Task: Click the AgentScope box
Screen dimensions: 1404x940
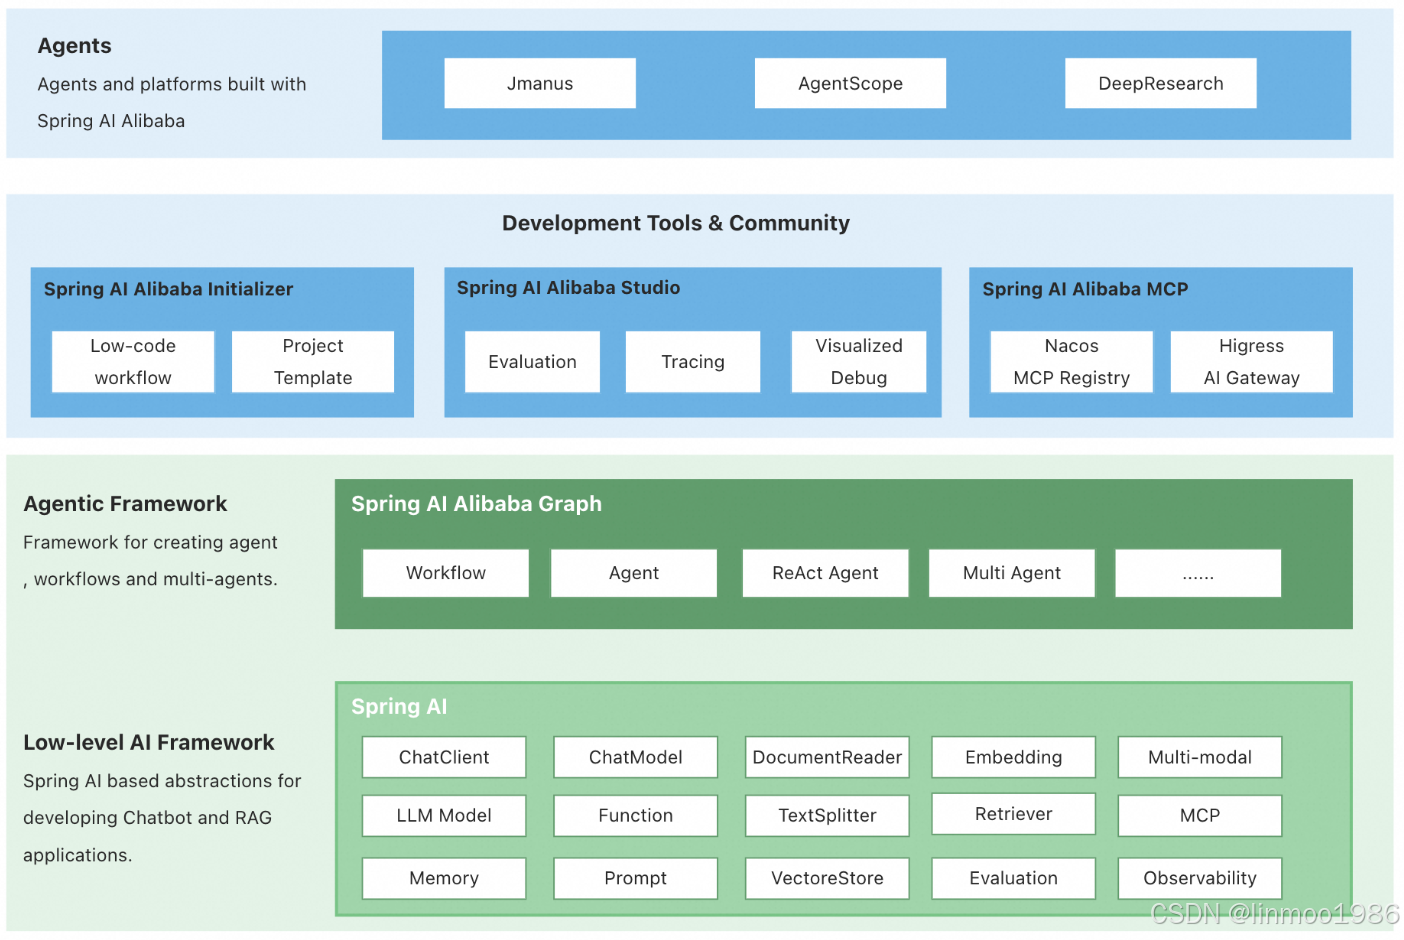Action: click(x=850, y=83)
